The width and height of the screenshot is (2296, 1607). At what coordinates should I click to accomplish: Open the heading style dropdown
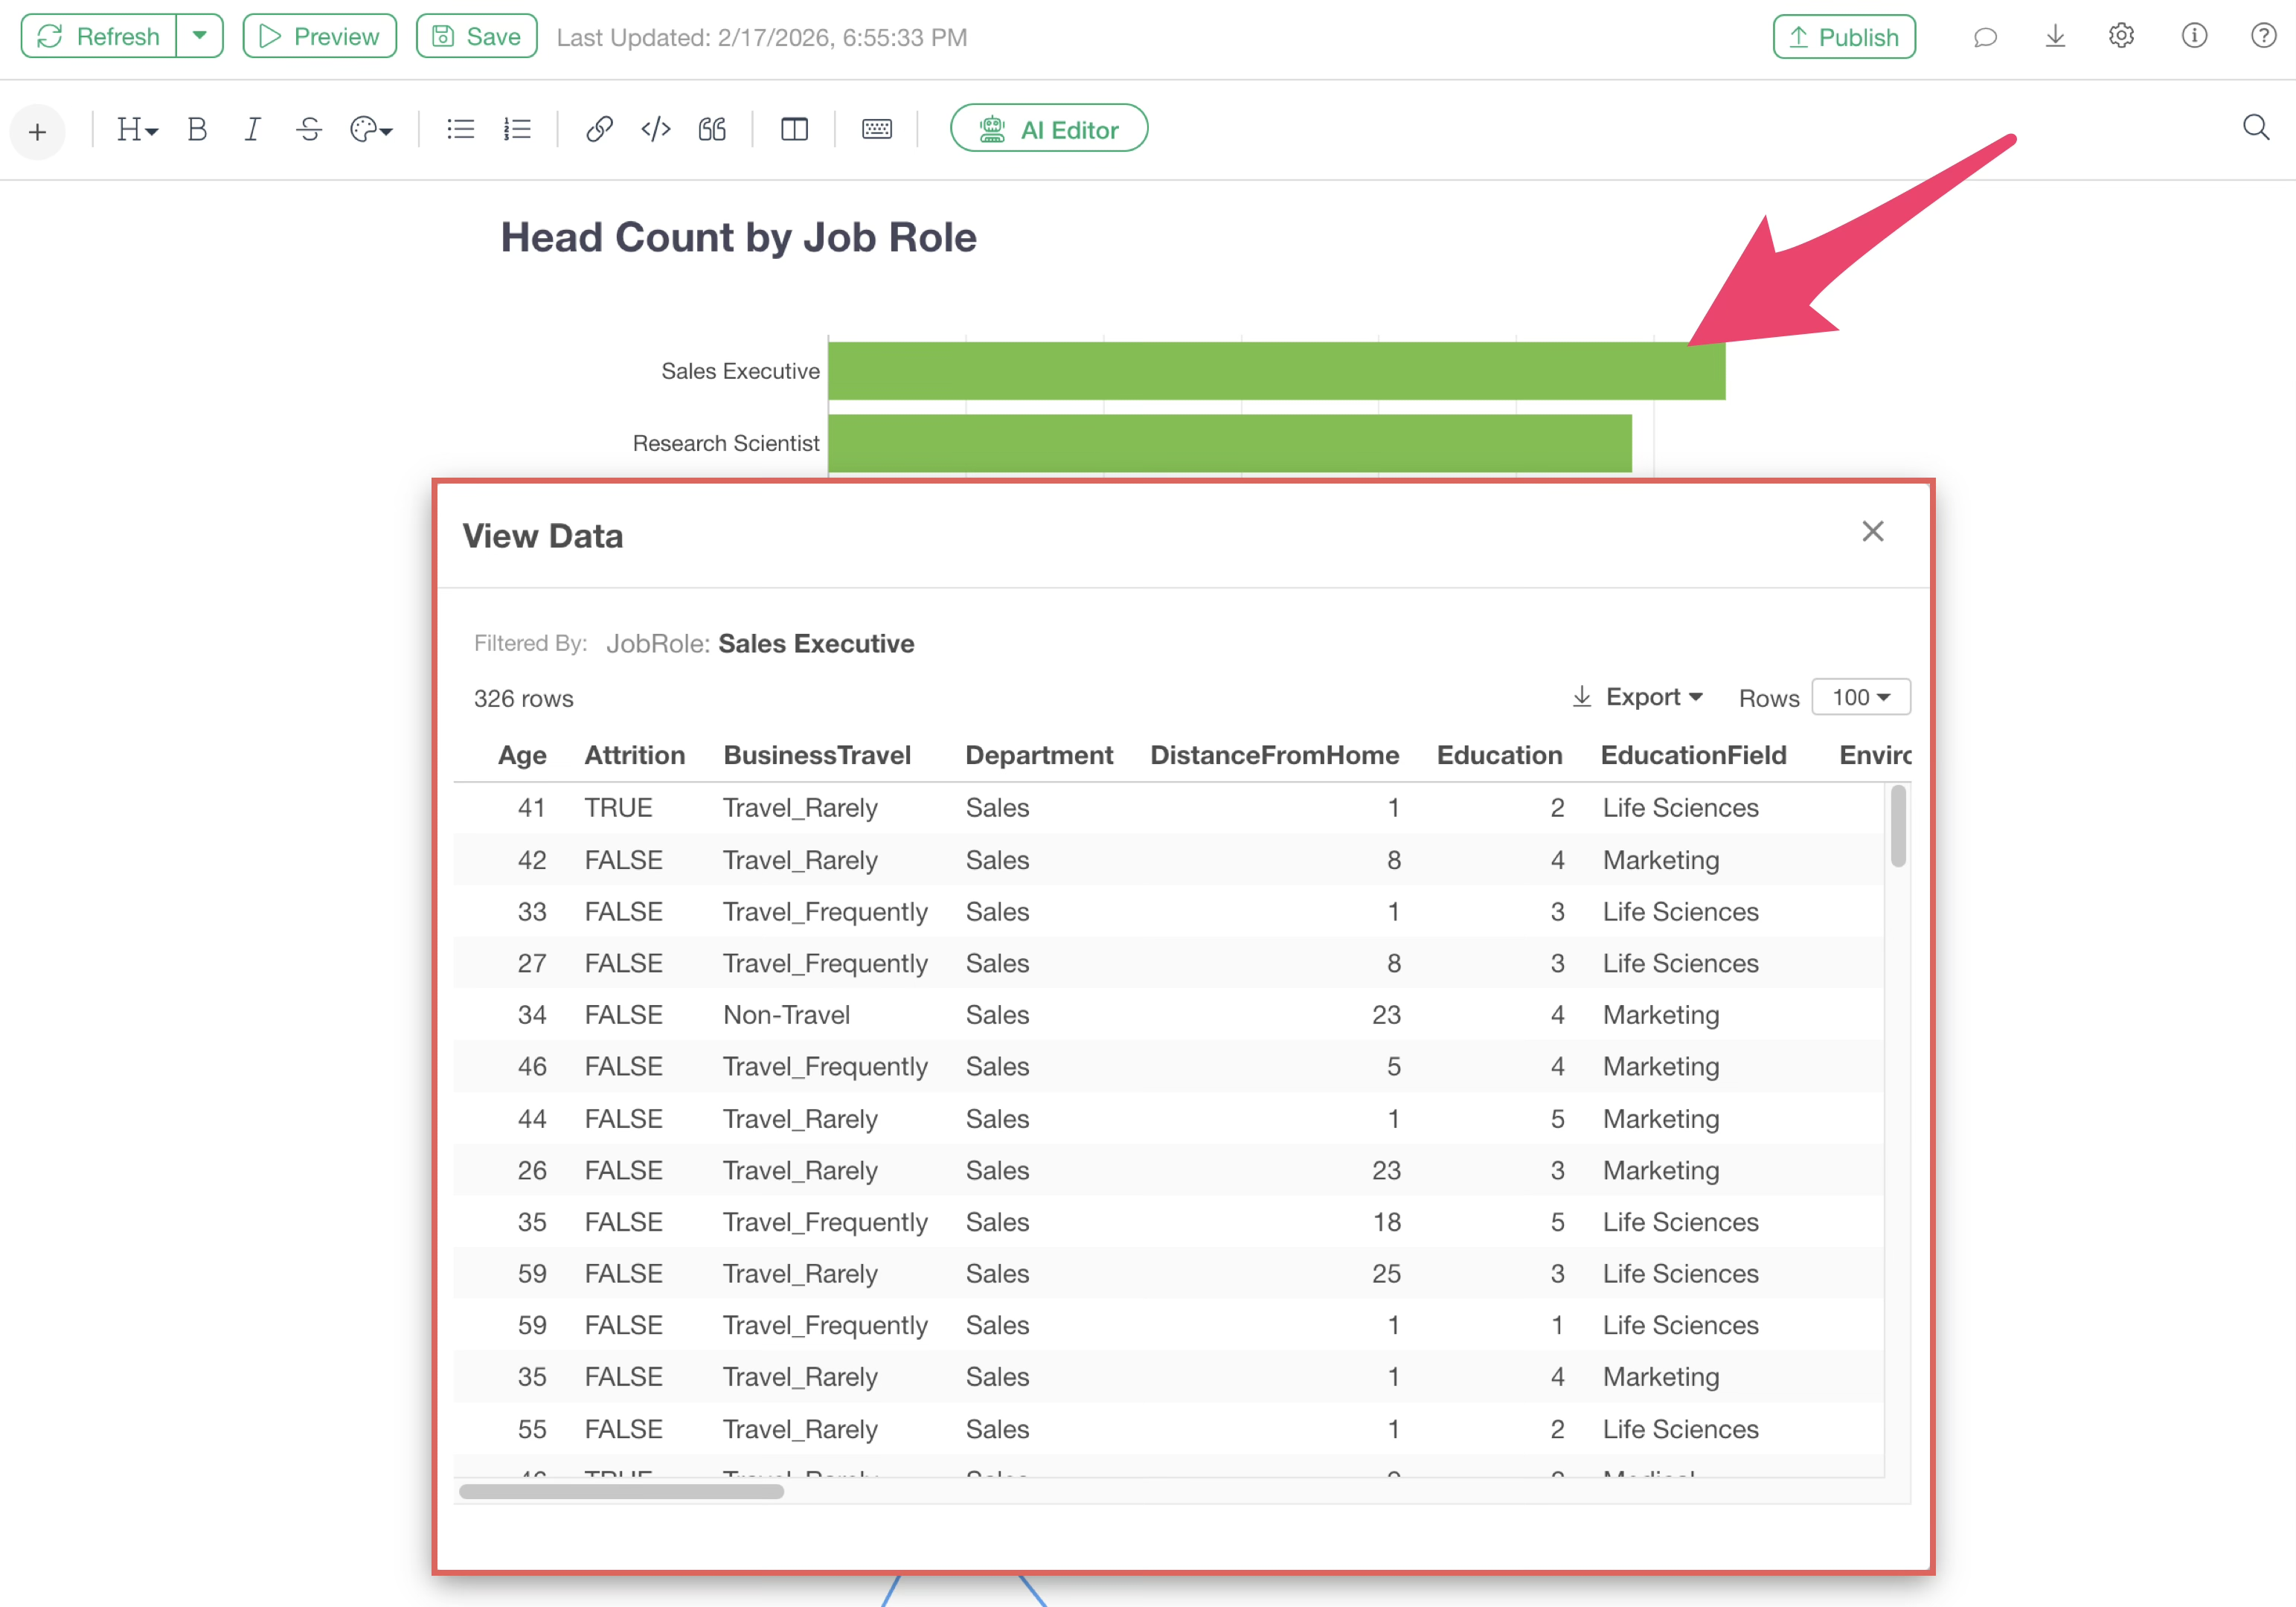[137, 129]
